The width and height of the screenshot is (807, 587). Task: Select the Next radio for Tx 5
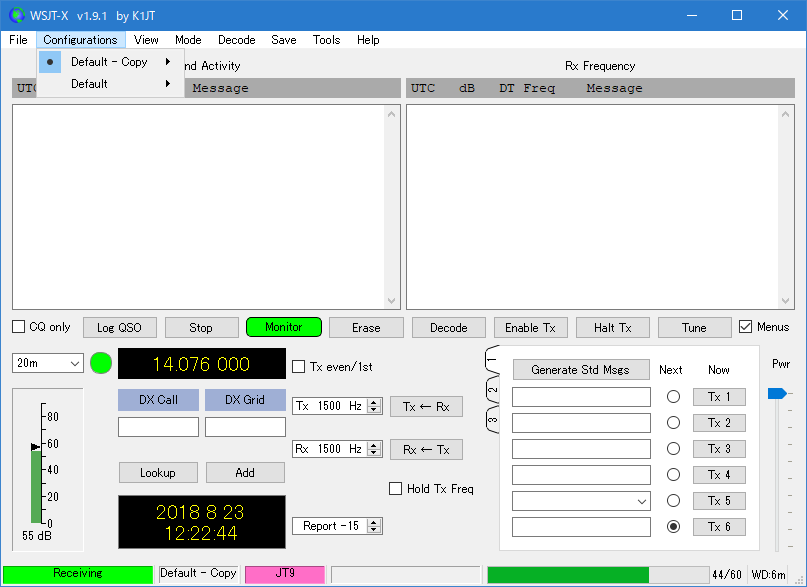pos(673,501)
